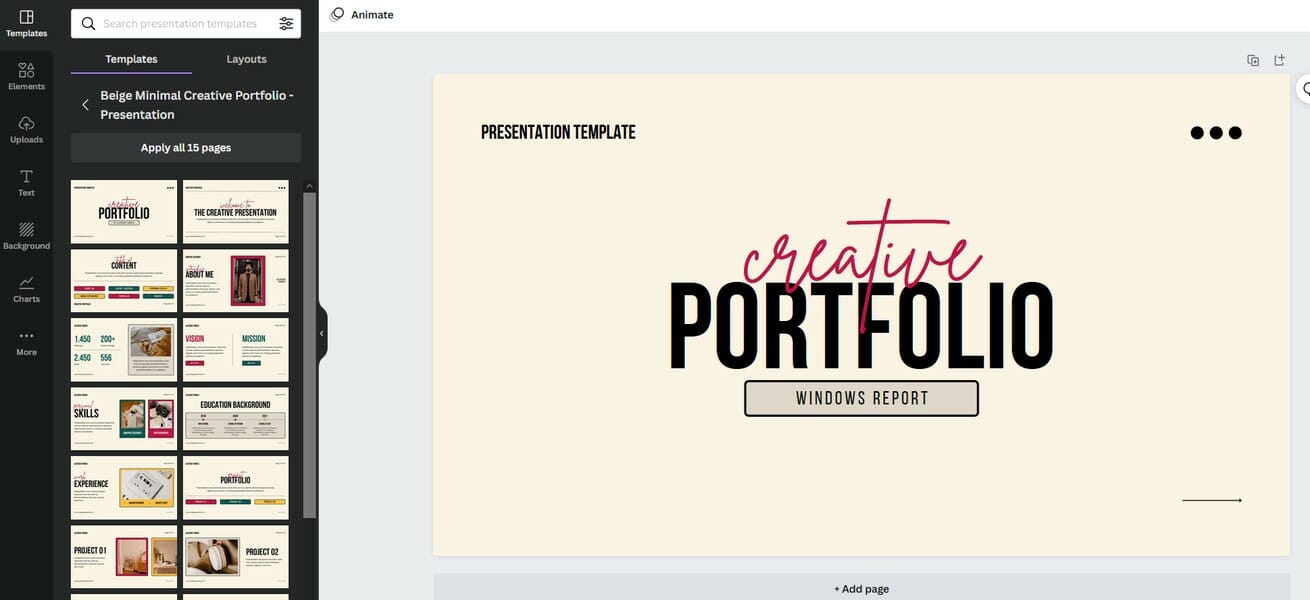Select the Education Background thumbnail
Screen dimensions: 1310x600
click(x=236, y=418)
